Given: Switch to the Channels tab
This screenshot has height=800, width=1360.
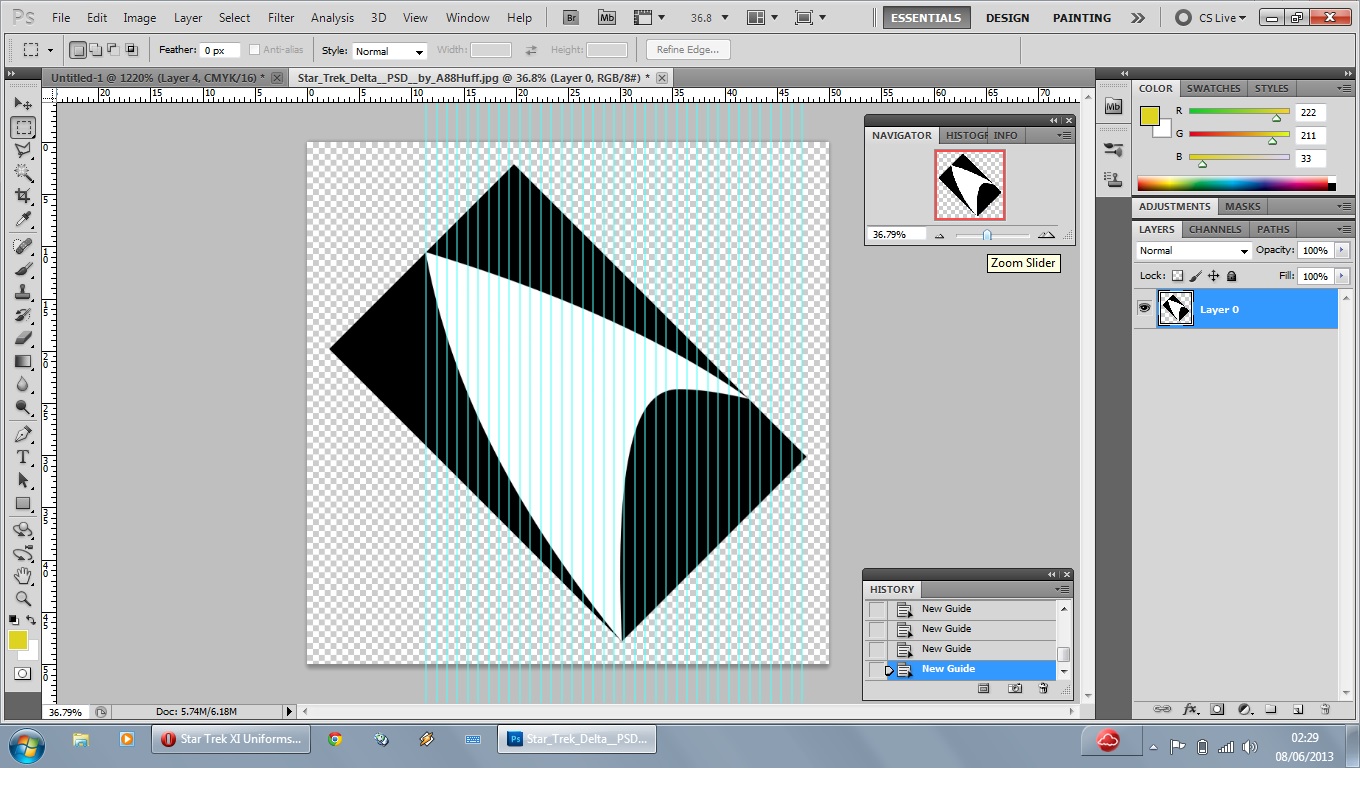Looking at the screenshot, I should [1215, 229].
